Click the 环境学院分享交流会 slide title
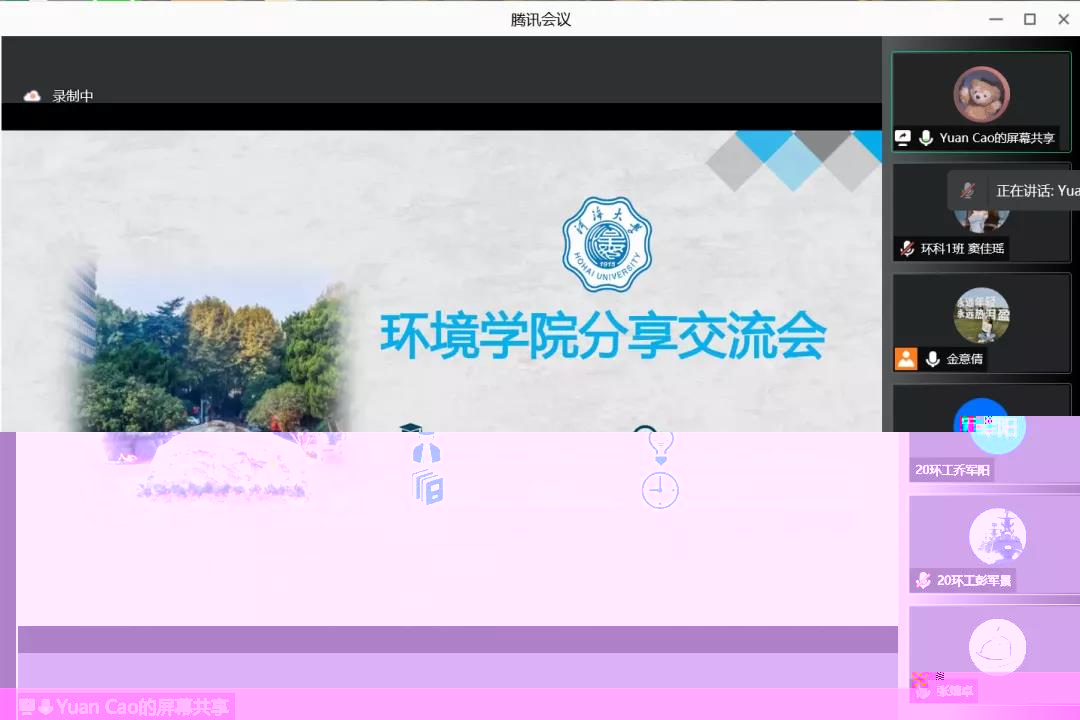 (603, 337)
